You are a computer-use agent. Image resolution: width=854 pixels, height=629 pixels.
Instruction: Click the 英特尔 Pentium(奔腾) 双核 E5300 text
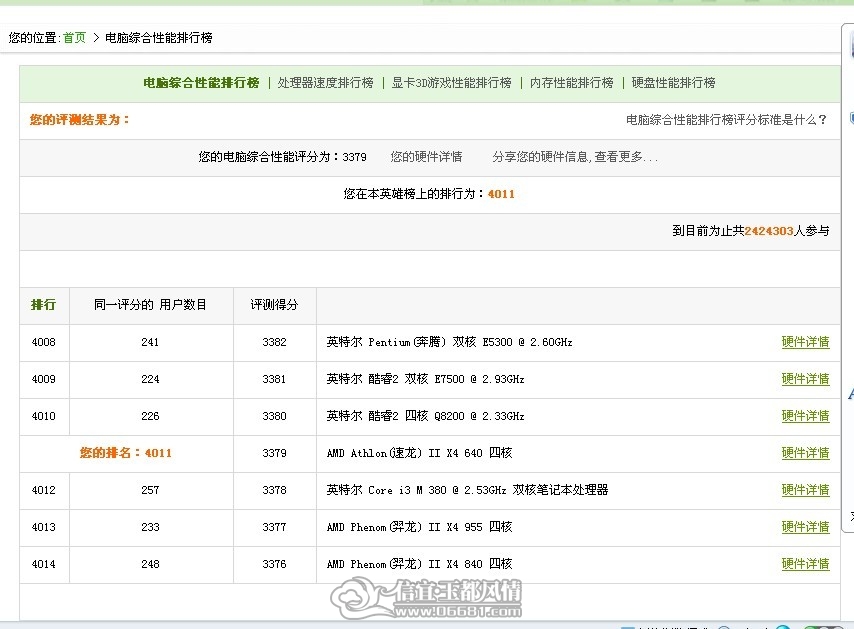click(x=449, y=342)
